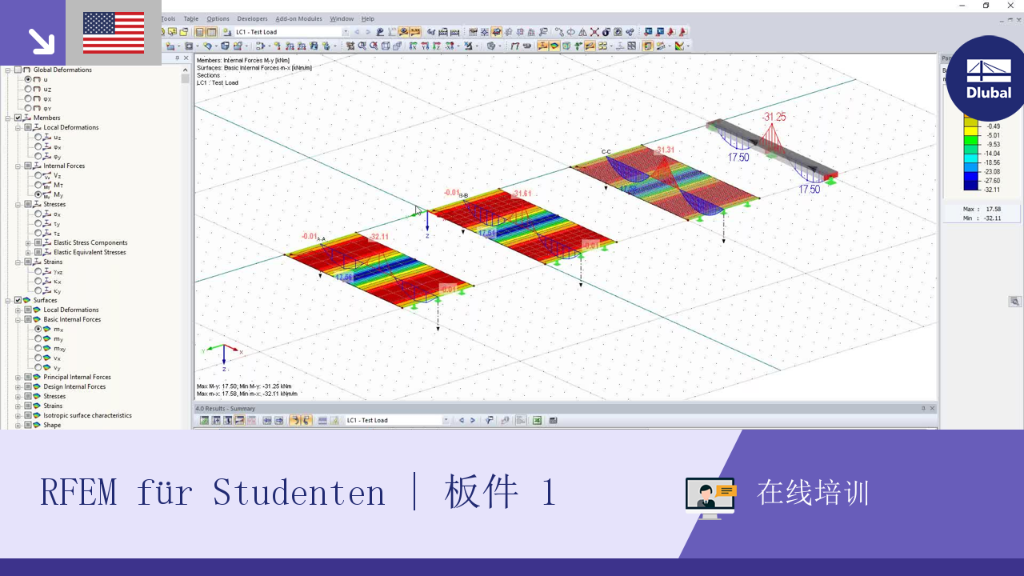Select the My internal force radio button

tap(38, 195)
